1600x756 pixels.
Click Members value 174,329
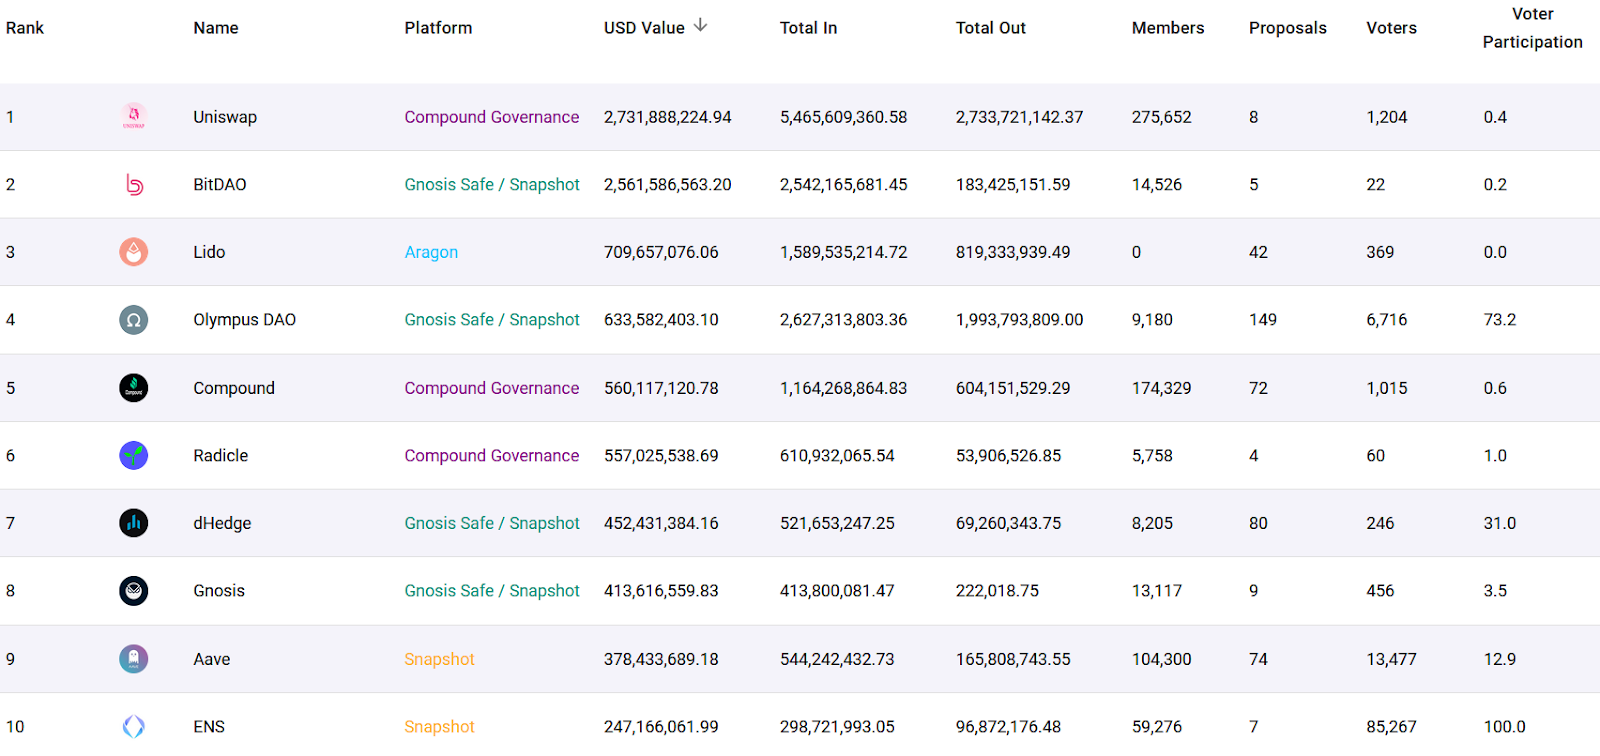point(1161,388)
